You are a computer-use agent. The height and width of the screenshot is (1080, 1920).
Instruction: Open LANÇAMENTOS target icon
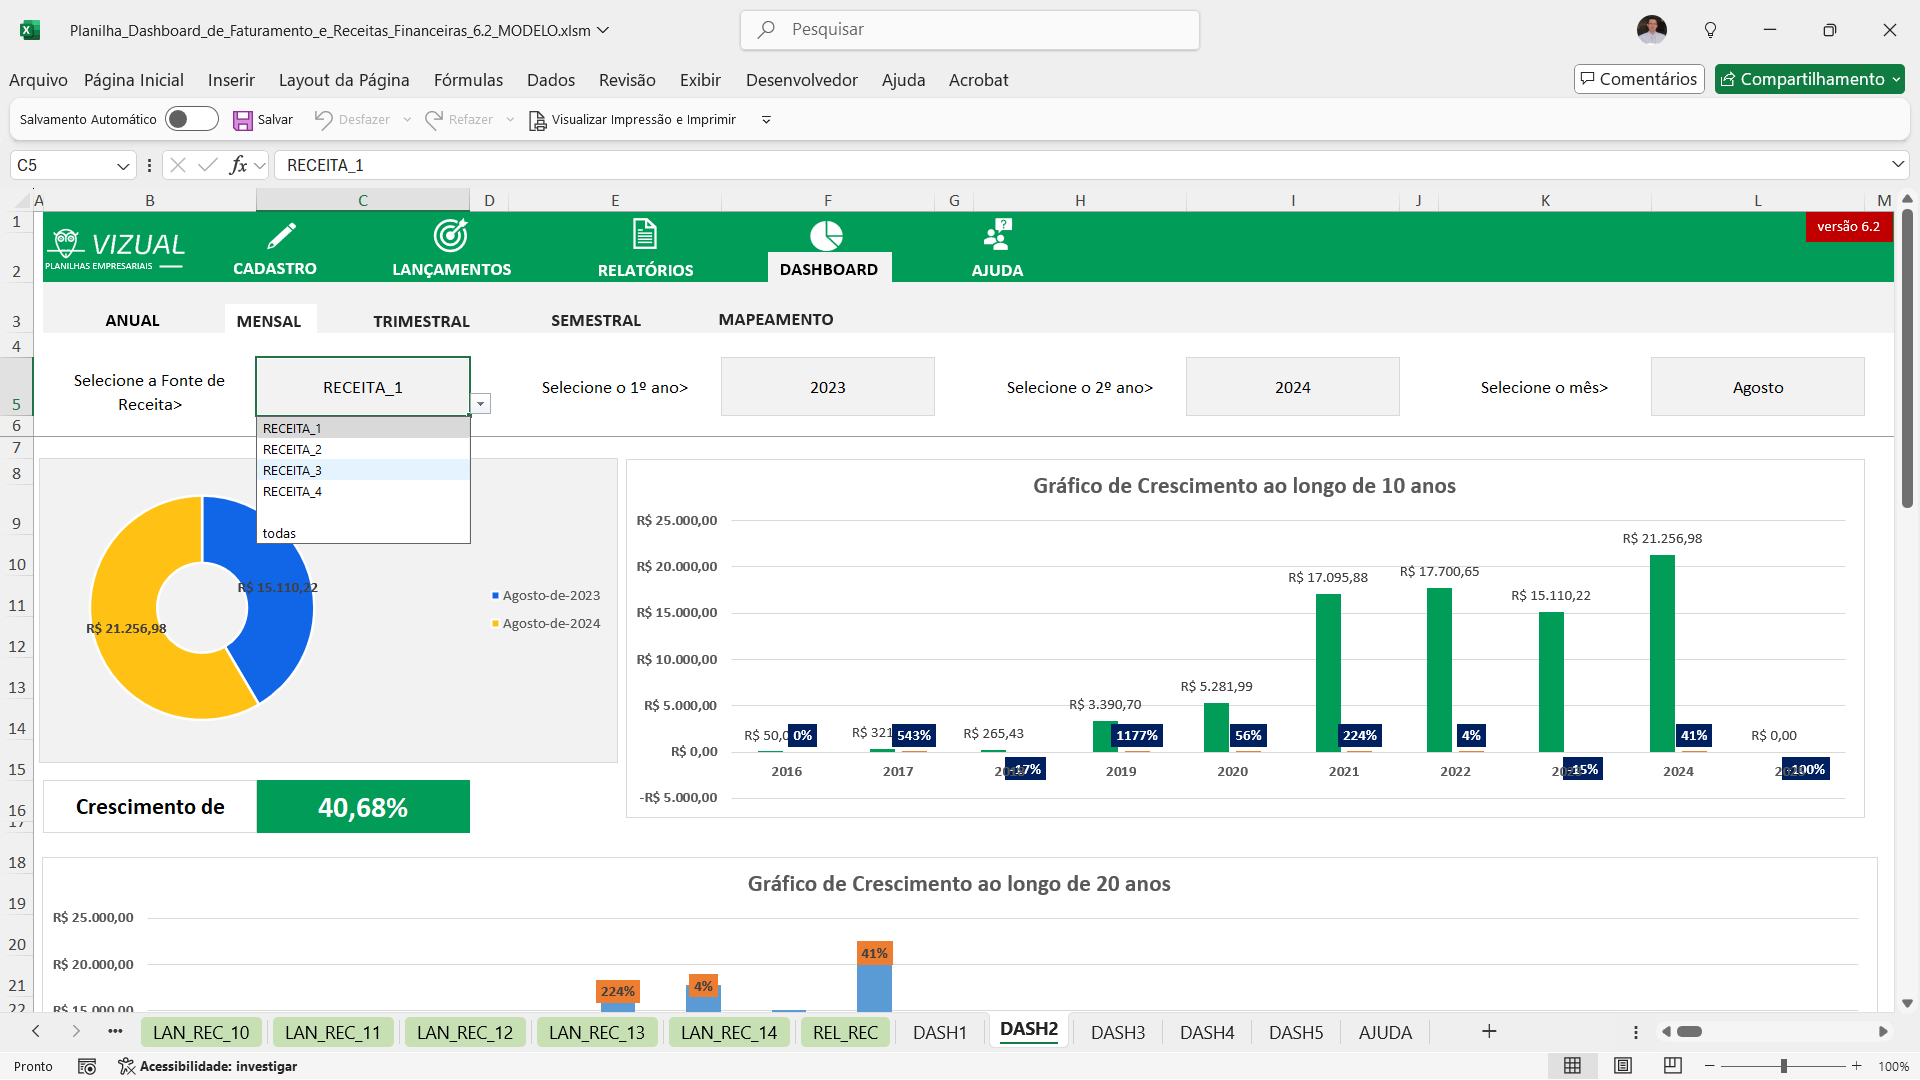click(451, 236)
